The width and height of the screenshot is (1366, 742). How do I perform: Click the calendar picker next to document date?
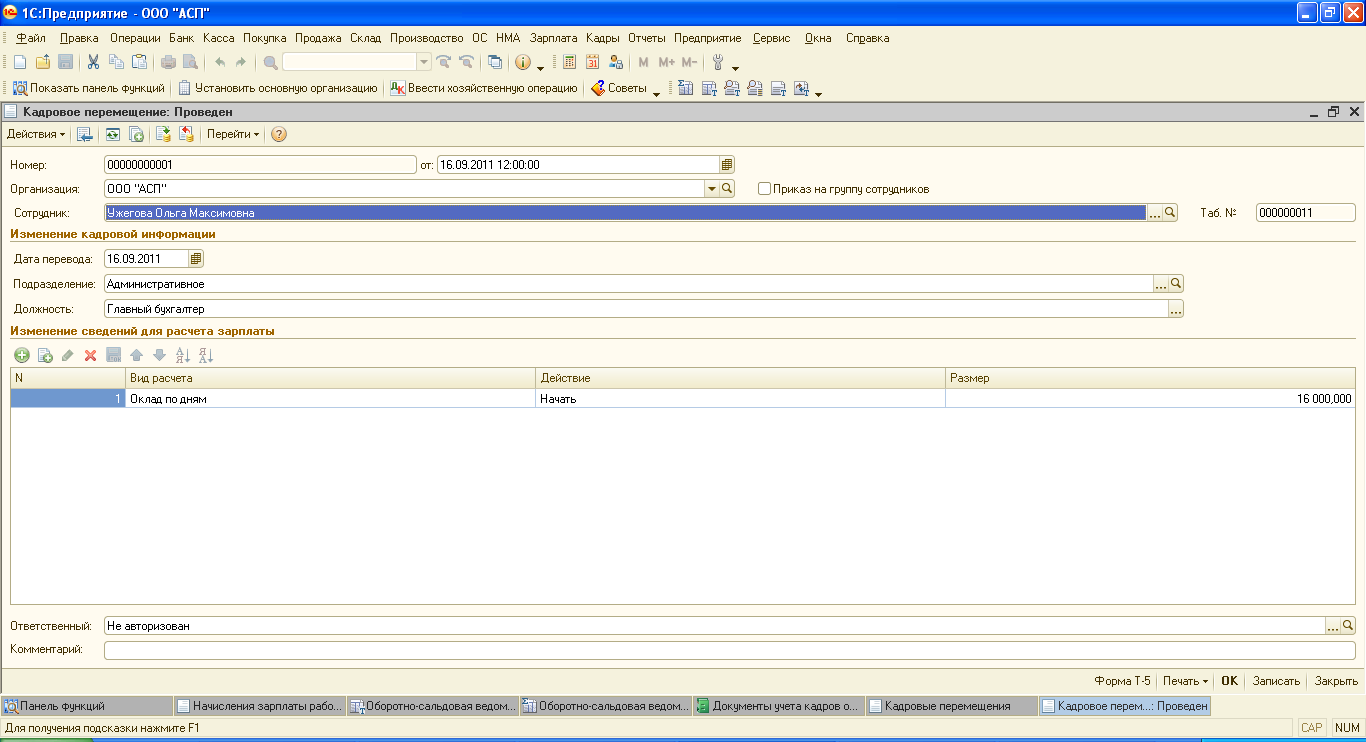(727, 165)
